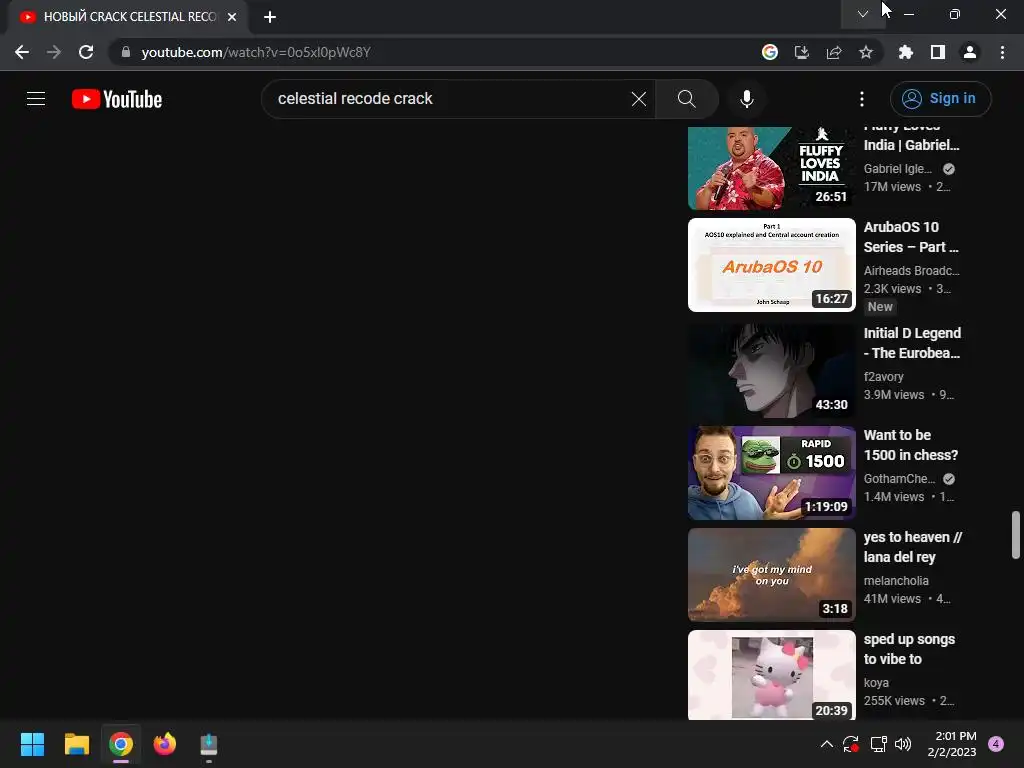The image size is (1024, 768).
Task: Open a new browser tab
Action: 270,17
